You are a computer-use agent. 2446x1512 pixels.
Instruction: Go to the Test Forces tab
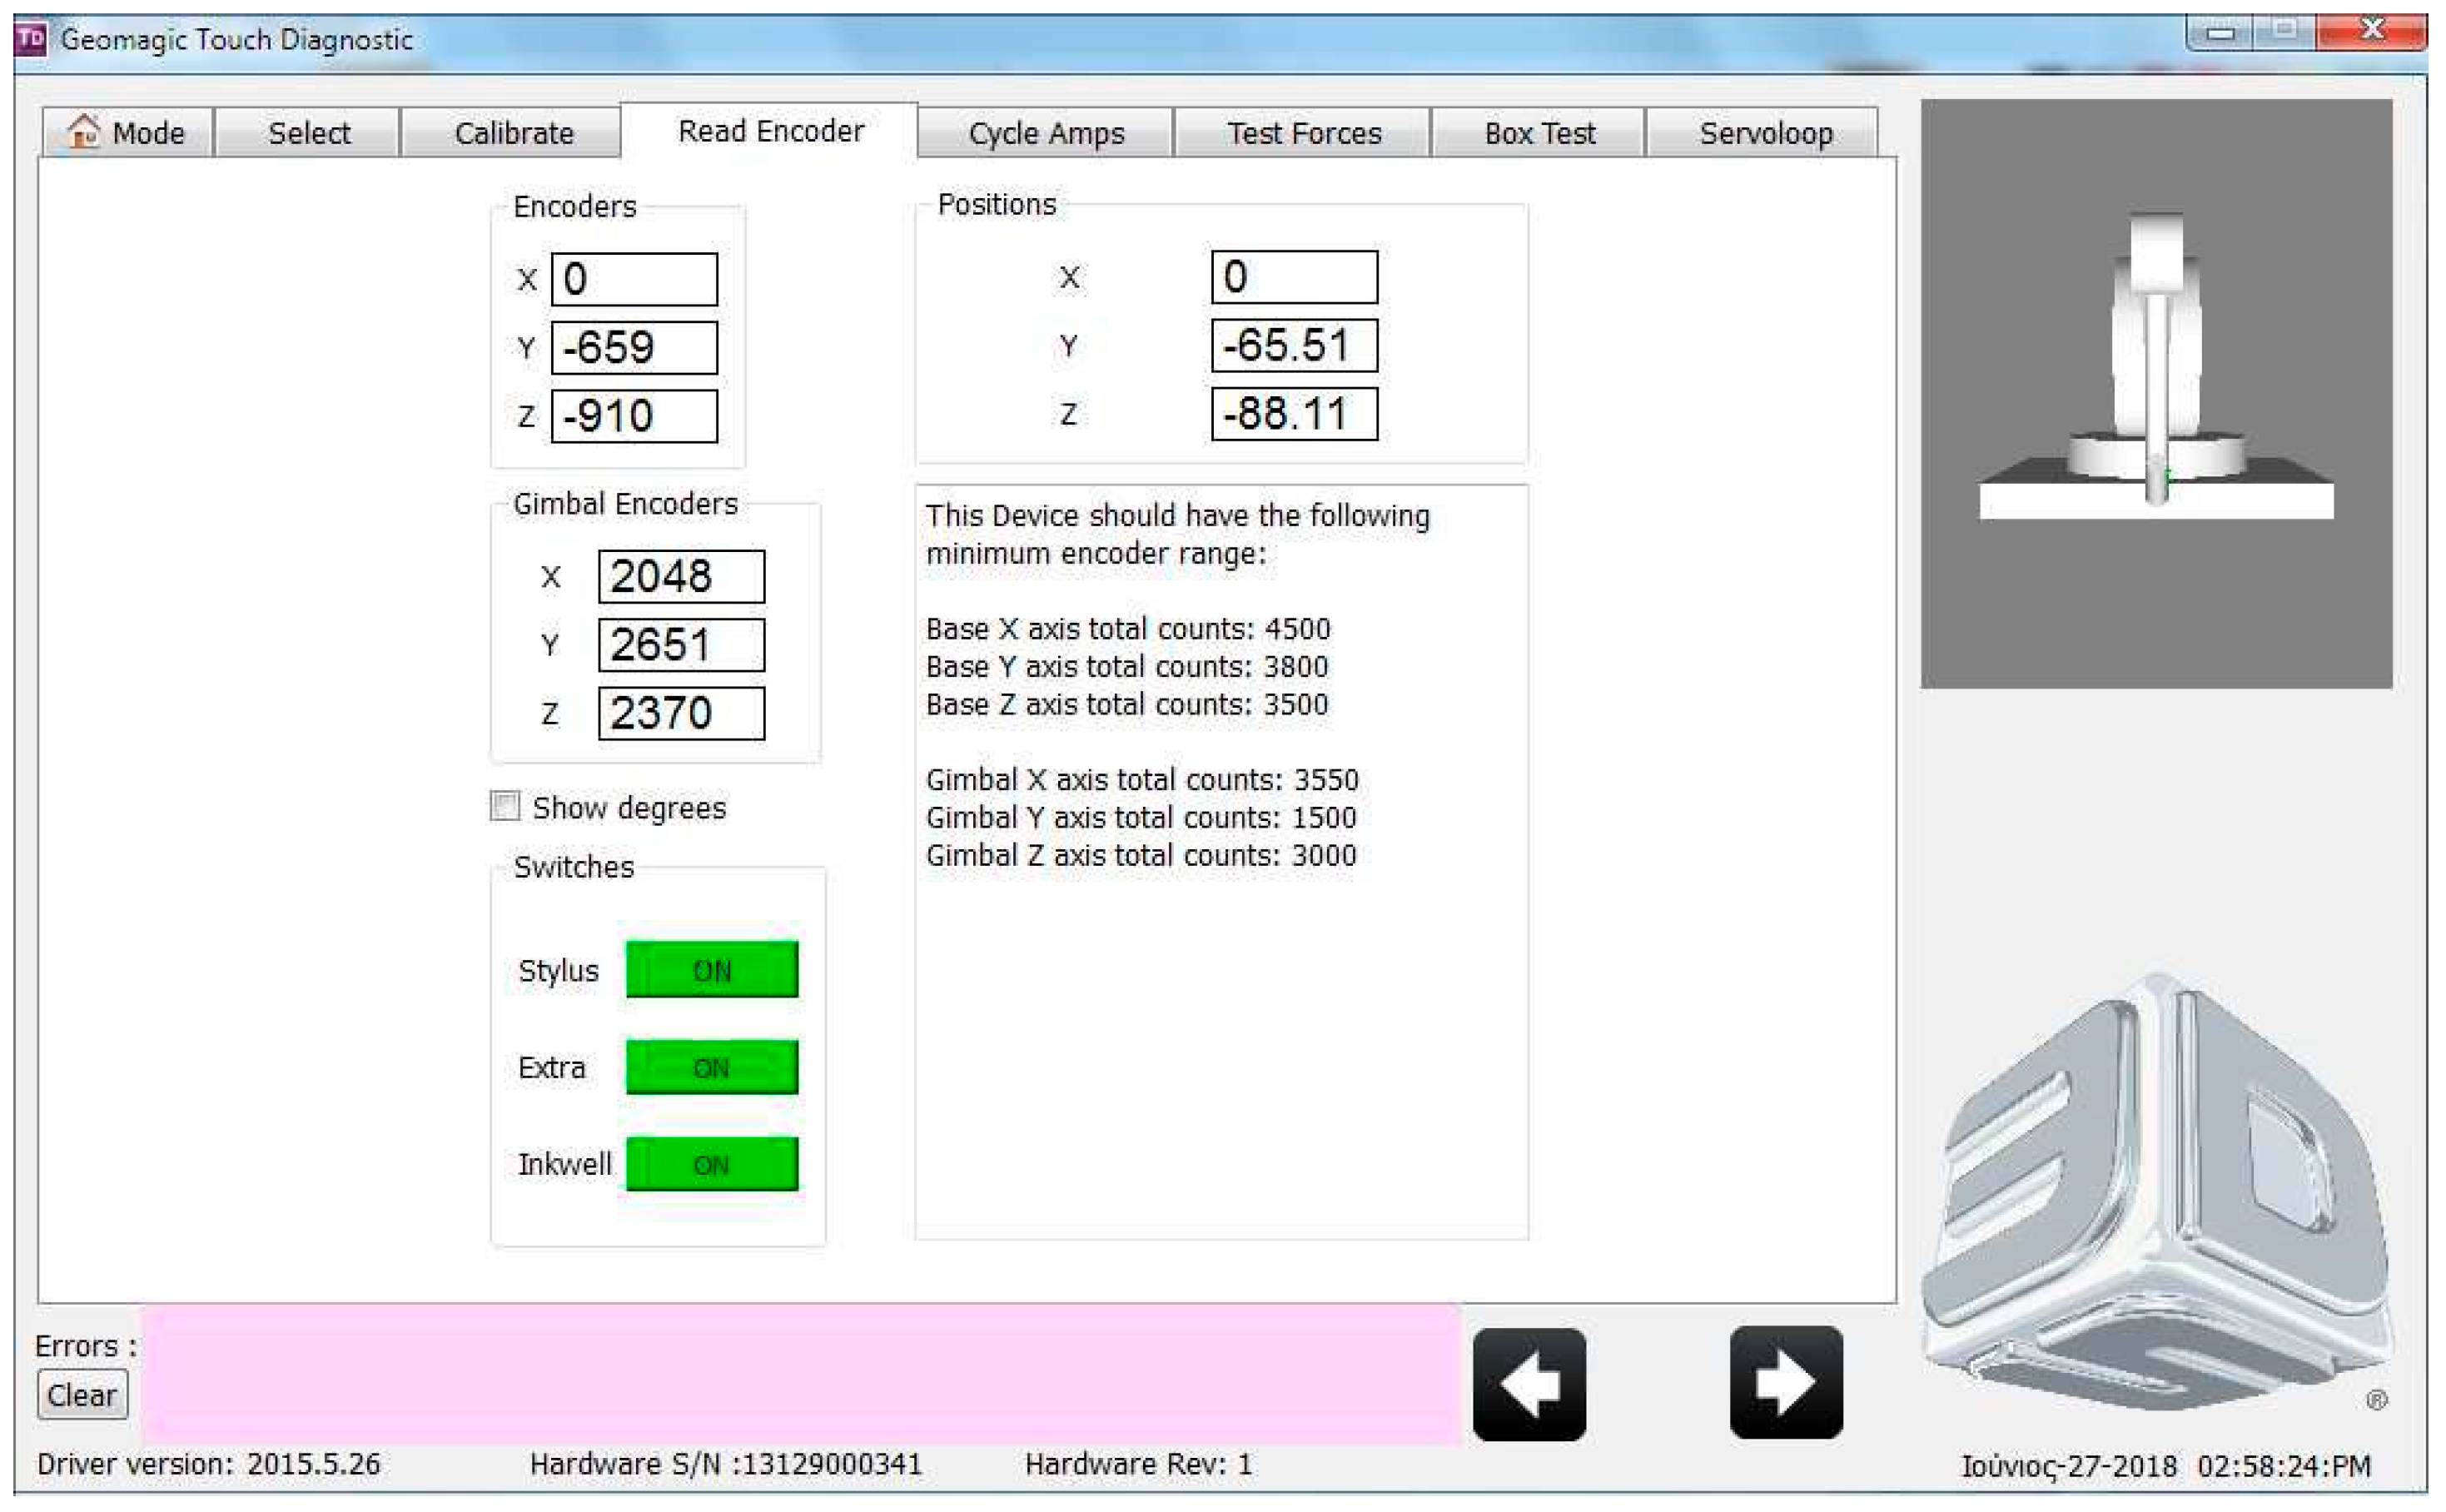1303,133
